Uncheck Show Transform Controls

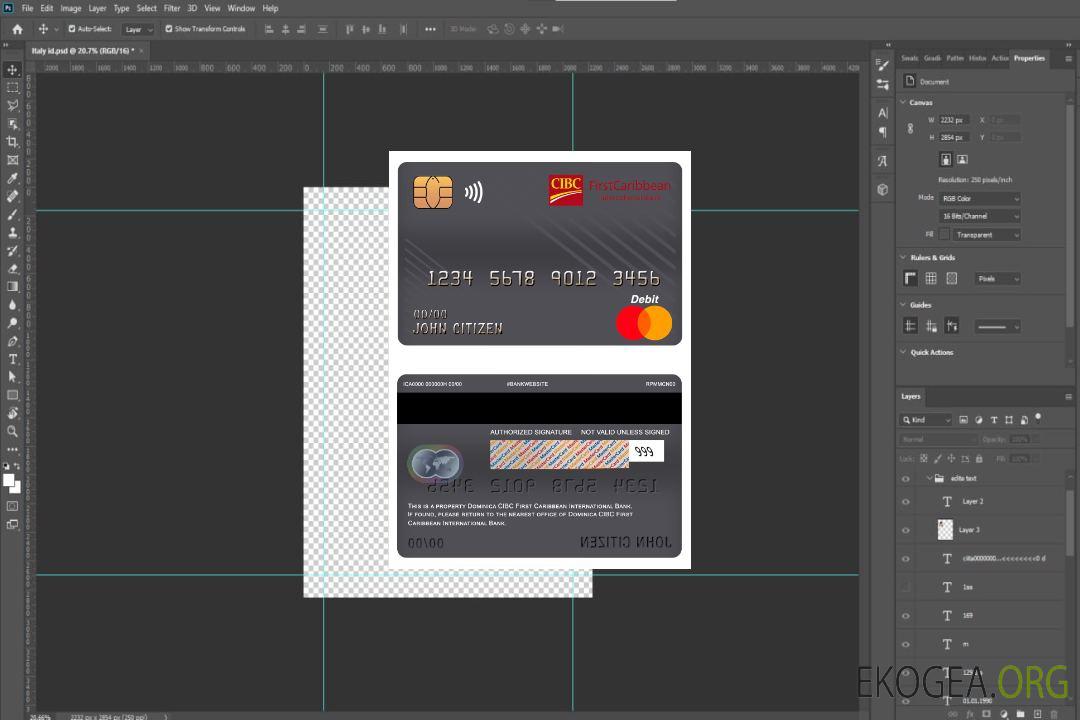pos(169,29)
